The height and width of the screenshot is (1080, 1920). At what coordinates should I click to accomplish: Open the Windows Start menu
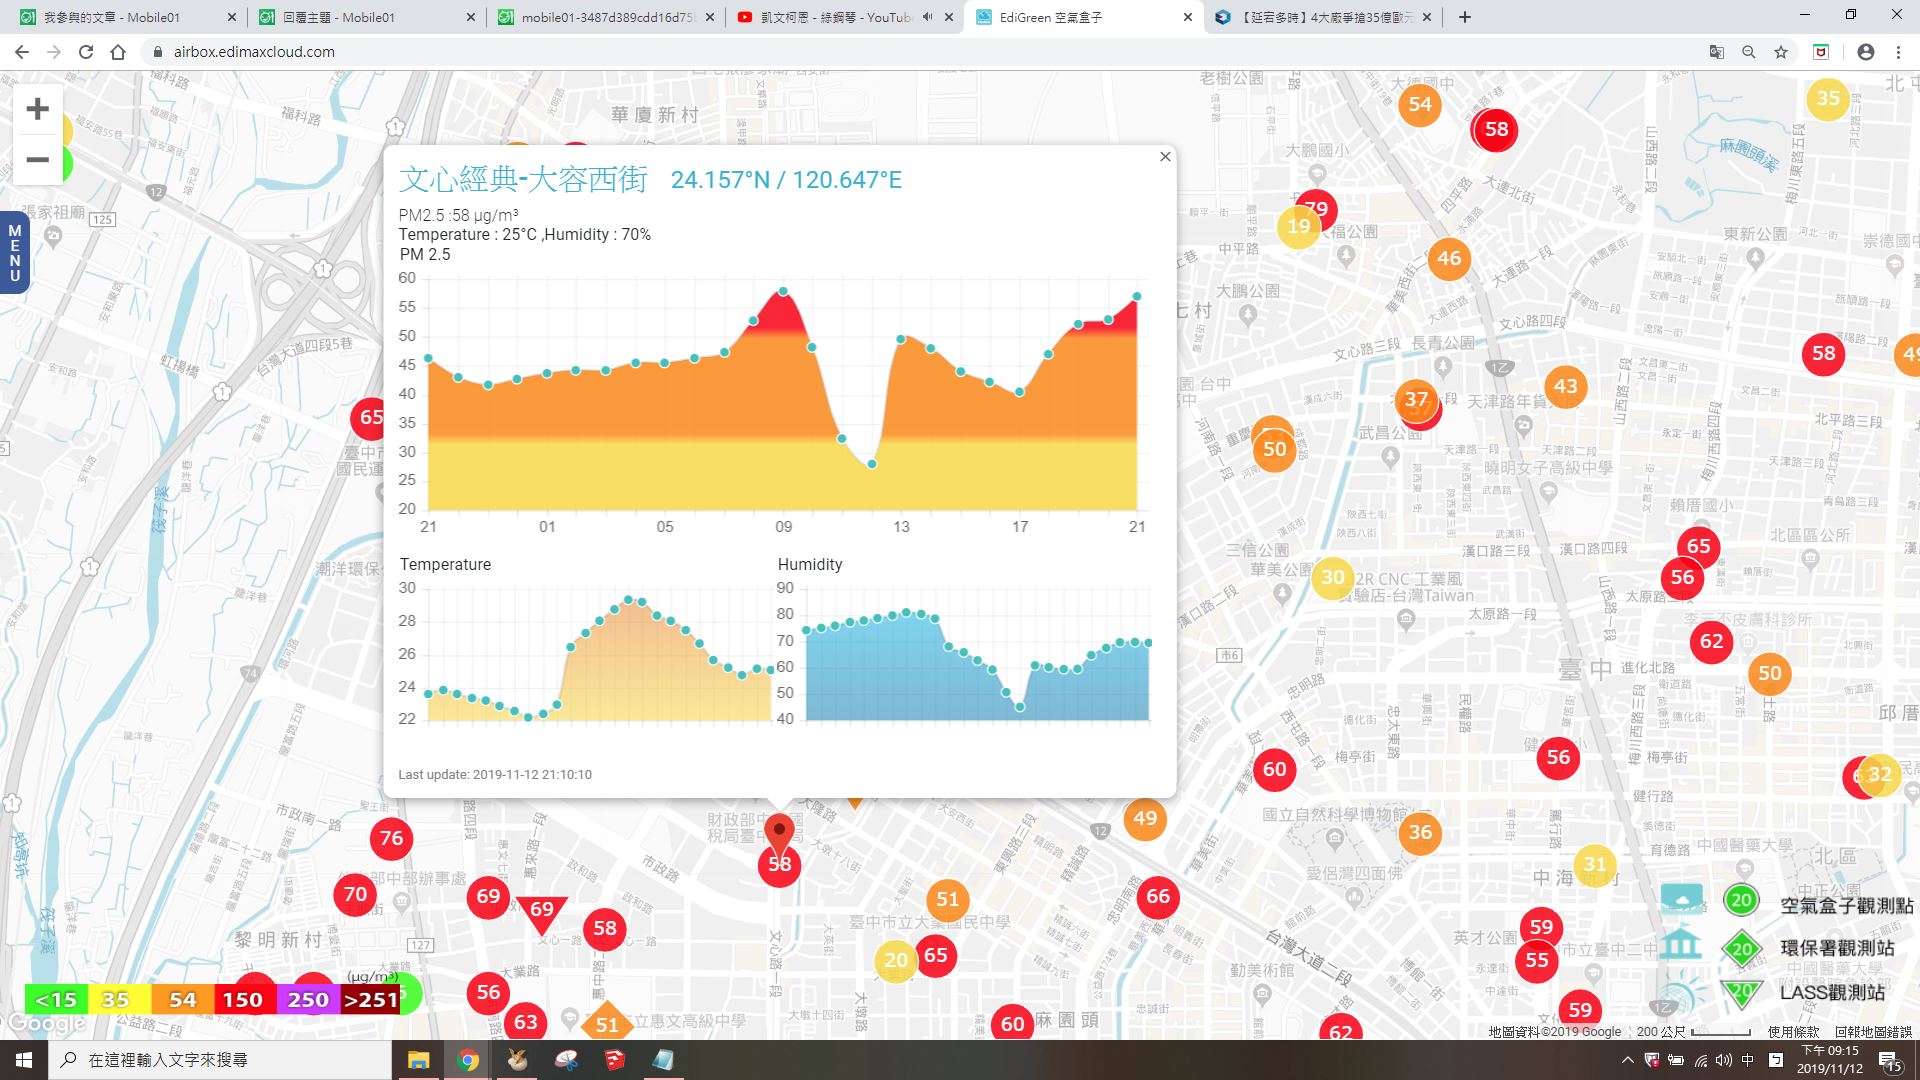tap(24, 1060)
